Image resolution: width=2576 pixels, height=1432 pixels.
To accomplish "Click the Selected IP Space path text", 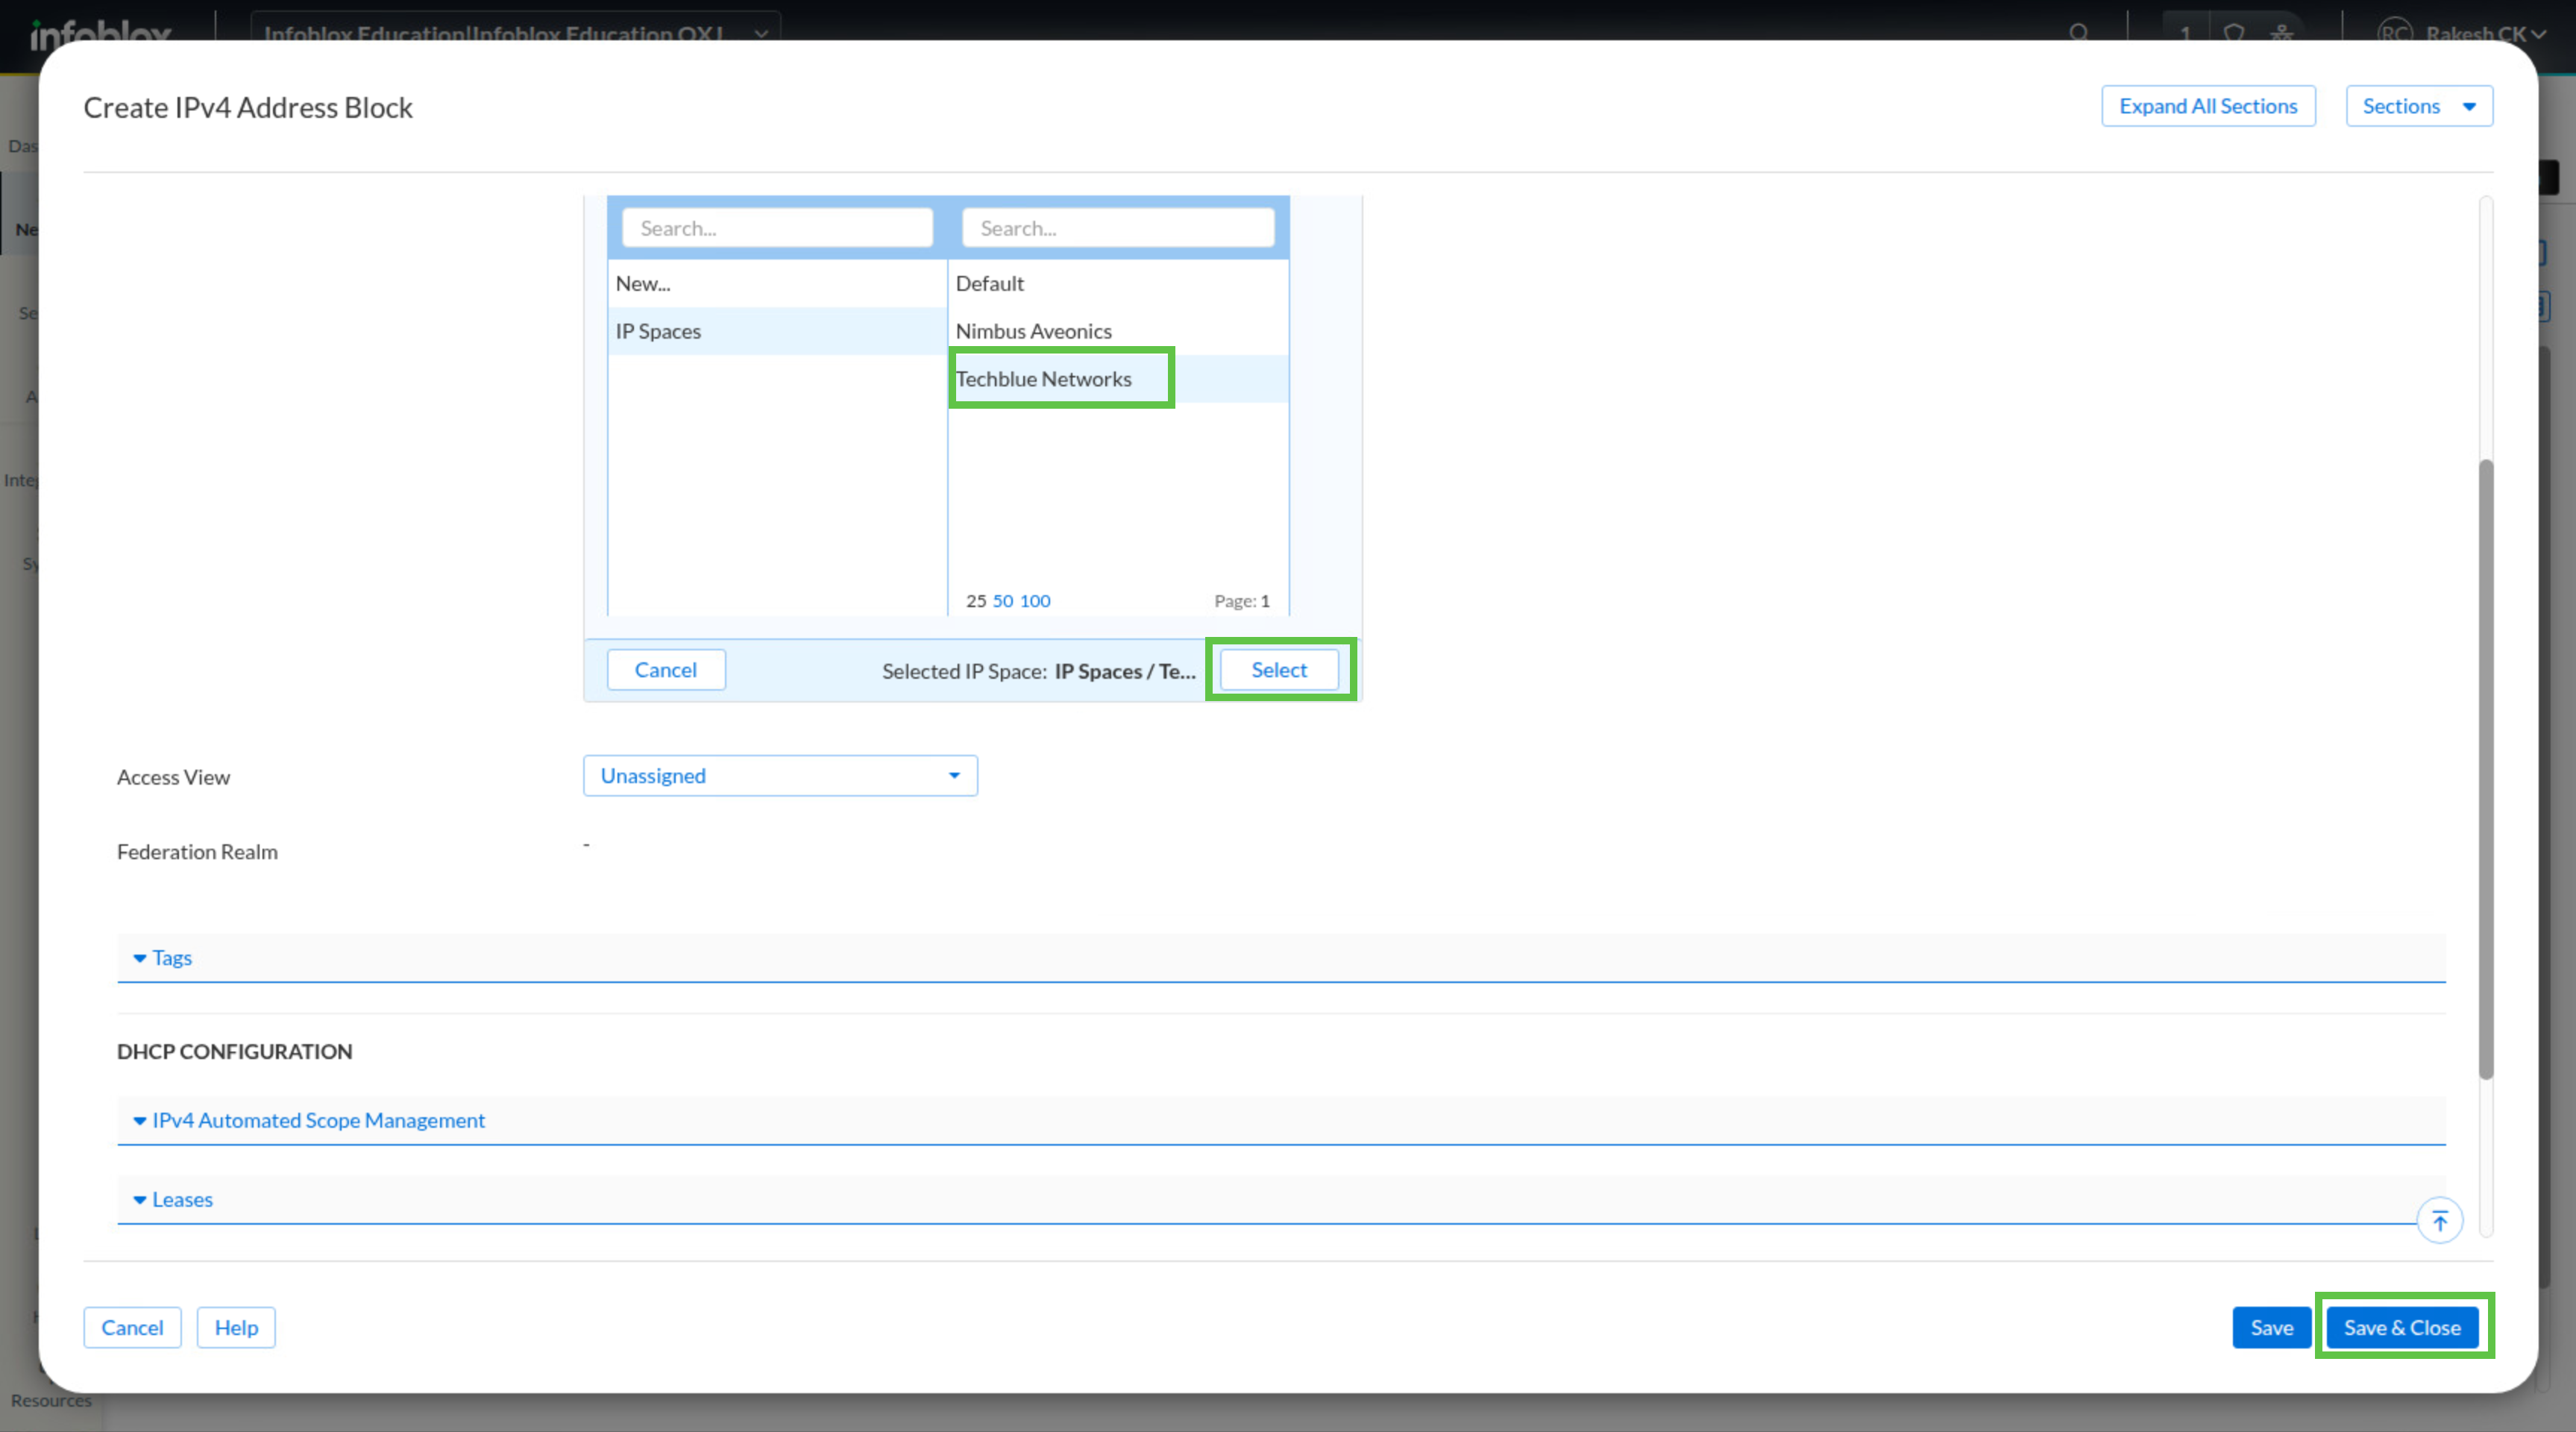I will pyautogui.click(x=1125, y=672).
